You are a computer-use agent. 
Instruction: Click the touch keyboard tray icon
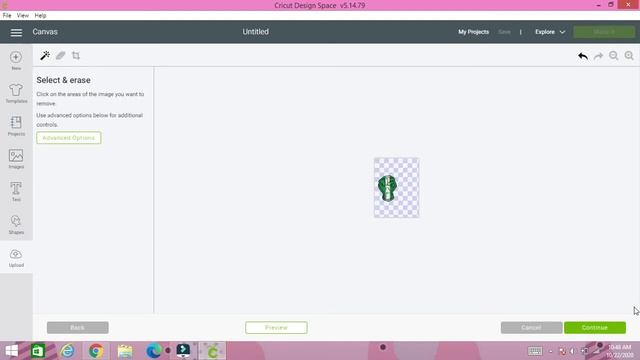535,351
